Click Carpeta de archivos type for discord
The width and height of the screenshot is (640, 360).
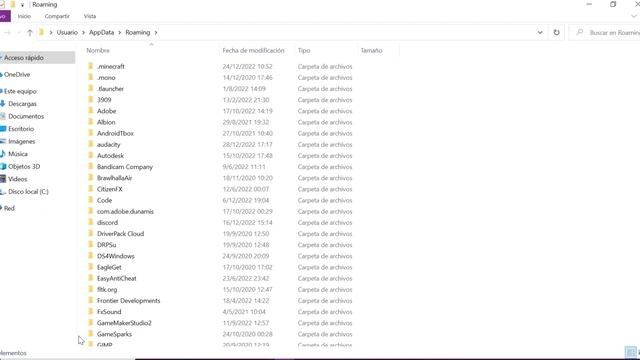325,223
